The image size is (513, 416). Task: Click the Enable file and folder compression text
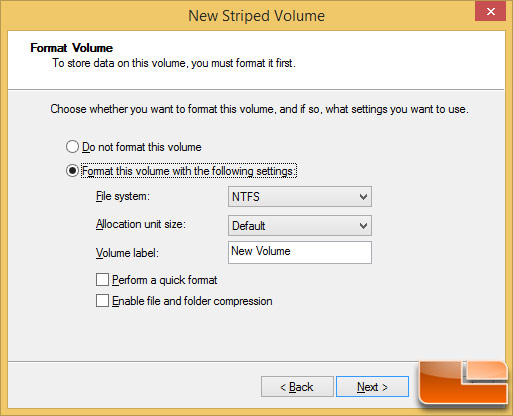192,301
